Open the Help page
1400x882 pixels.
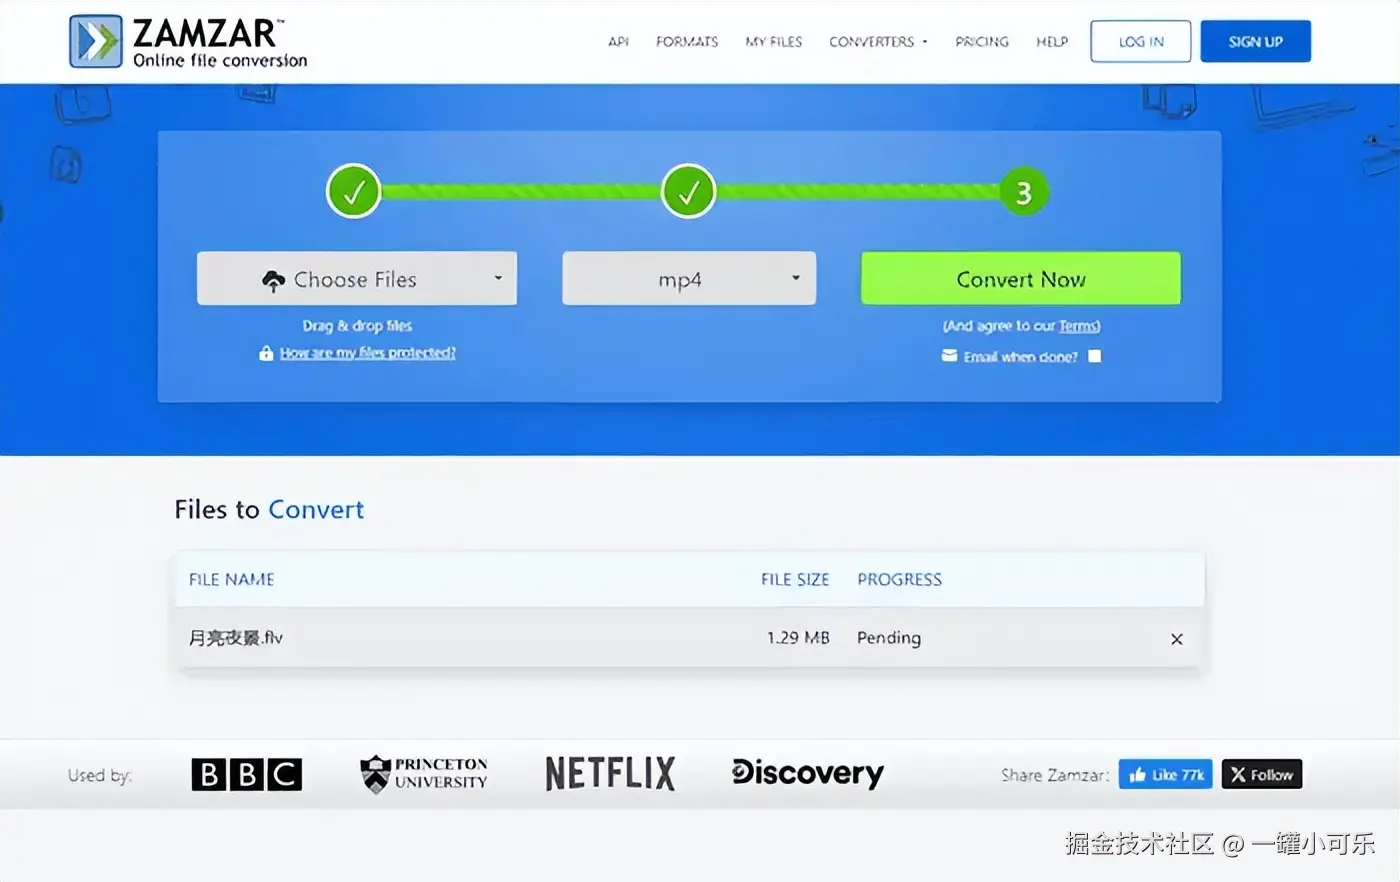click(x=1052, y=42)
